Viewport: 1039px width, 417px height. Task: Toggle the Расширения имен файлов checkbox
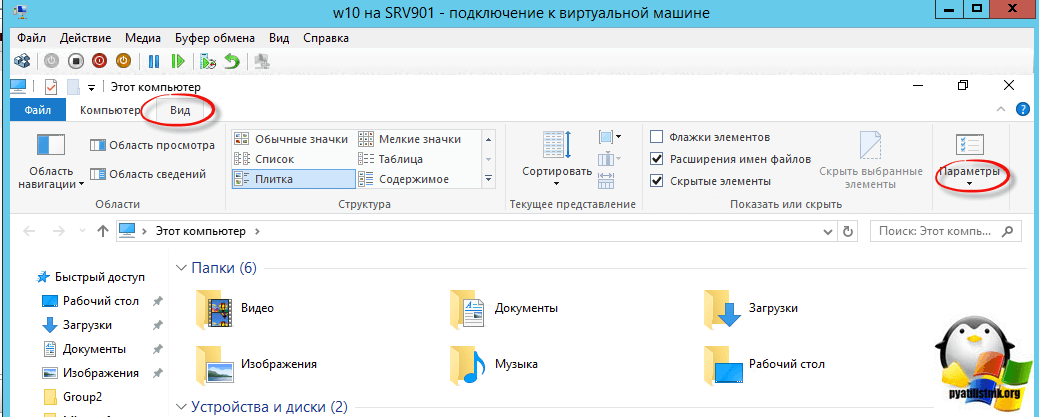pos(657,159)
